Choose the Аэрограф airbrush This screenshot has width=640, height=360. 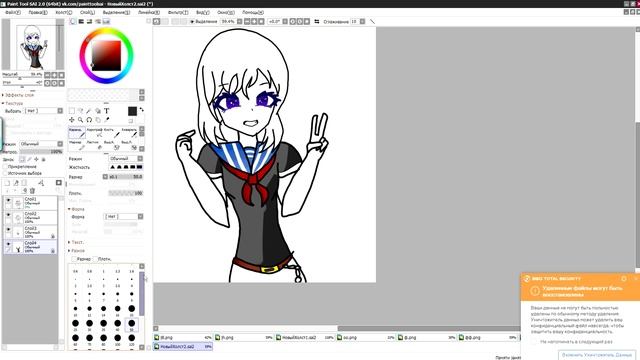click(94, 132)
